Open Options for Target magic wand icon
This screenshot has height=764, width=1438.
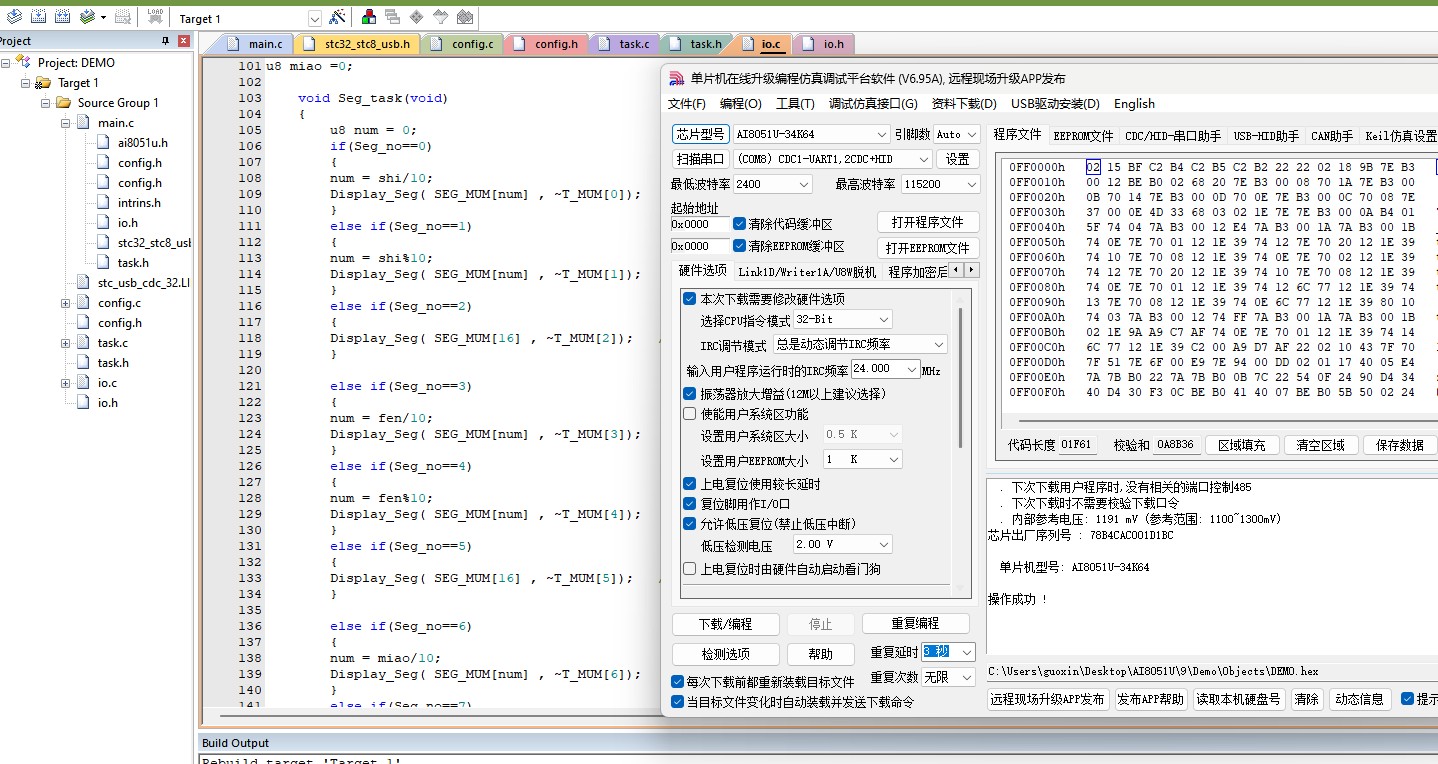tap(337, 17)
